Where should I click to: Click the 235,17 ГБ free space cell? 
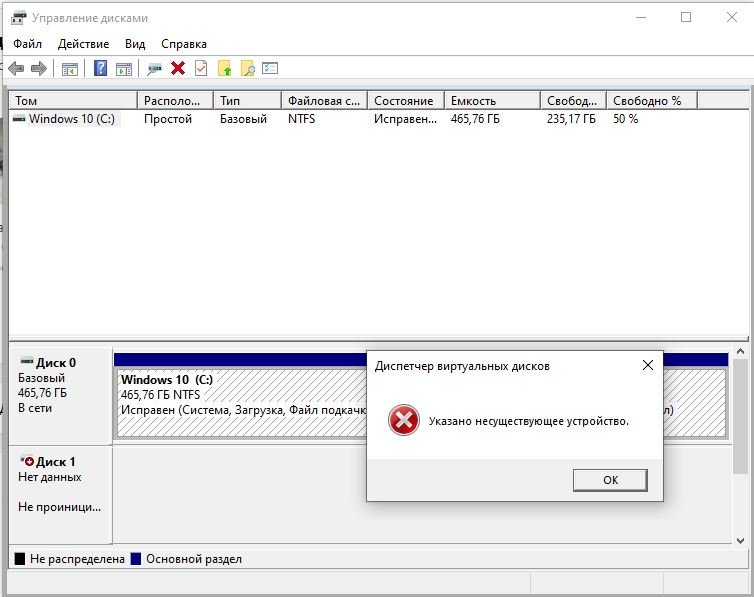click(x=571, y=119)
